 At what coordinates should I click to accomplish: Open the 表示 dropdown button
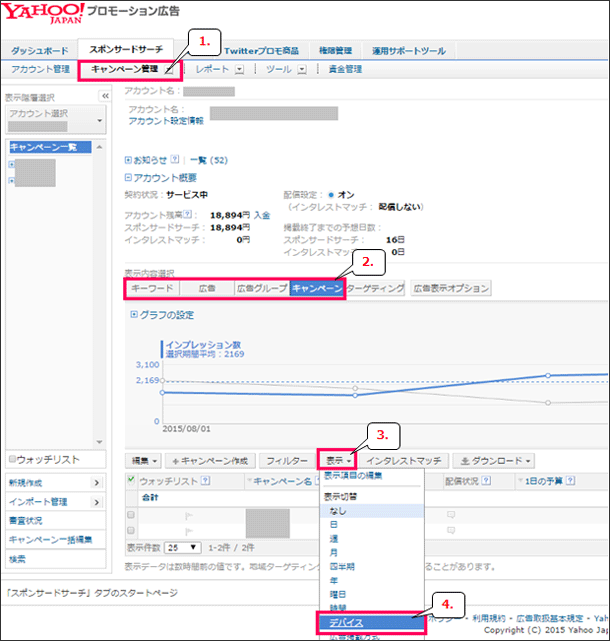tap(337, 461)
